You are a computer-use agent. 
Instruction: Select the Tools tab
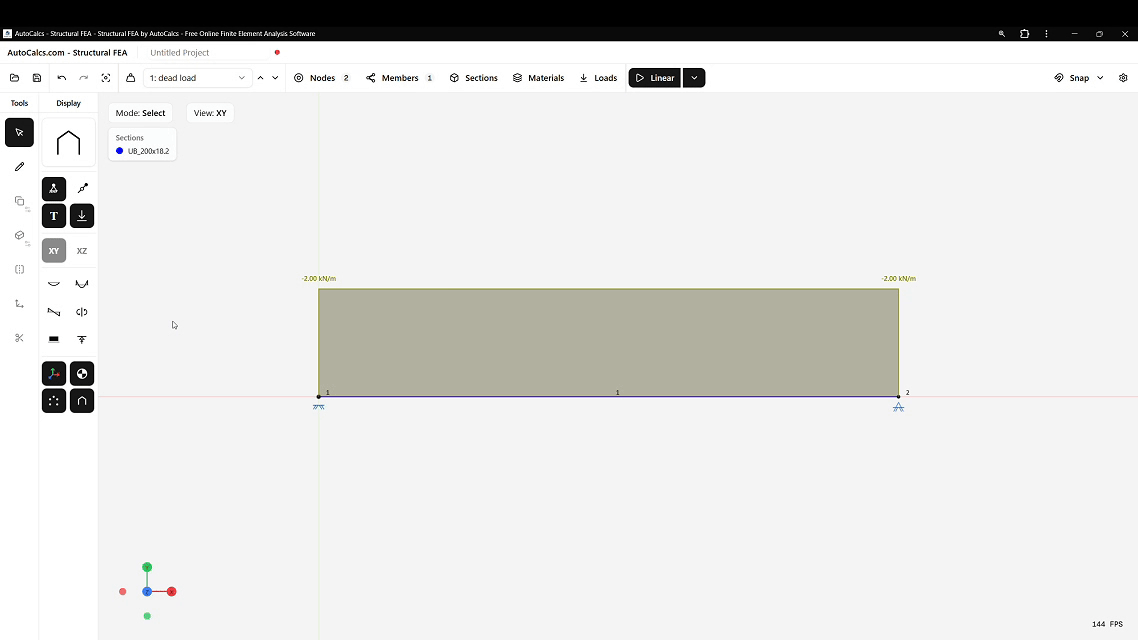(x=19, y=103)
